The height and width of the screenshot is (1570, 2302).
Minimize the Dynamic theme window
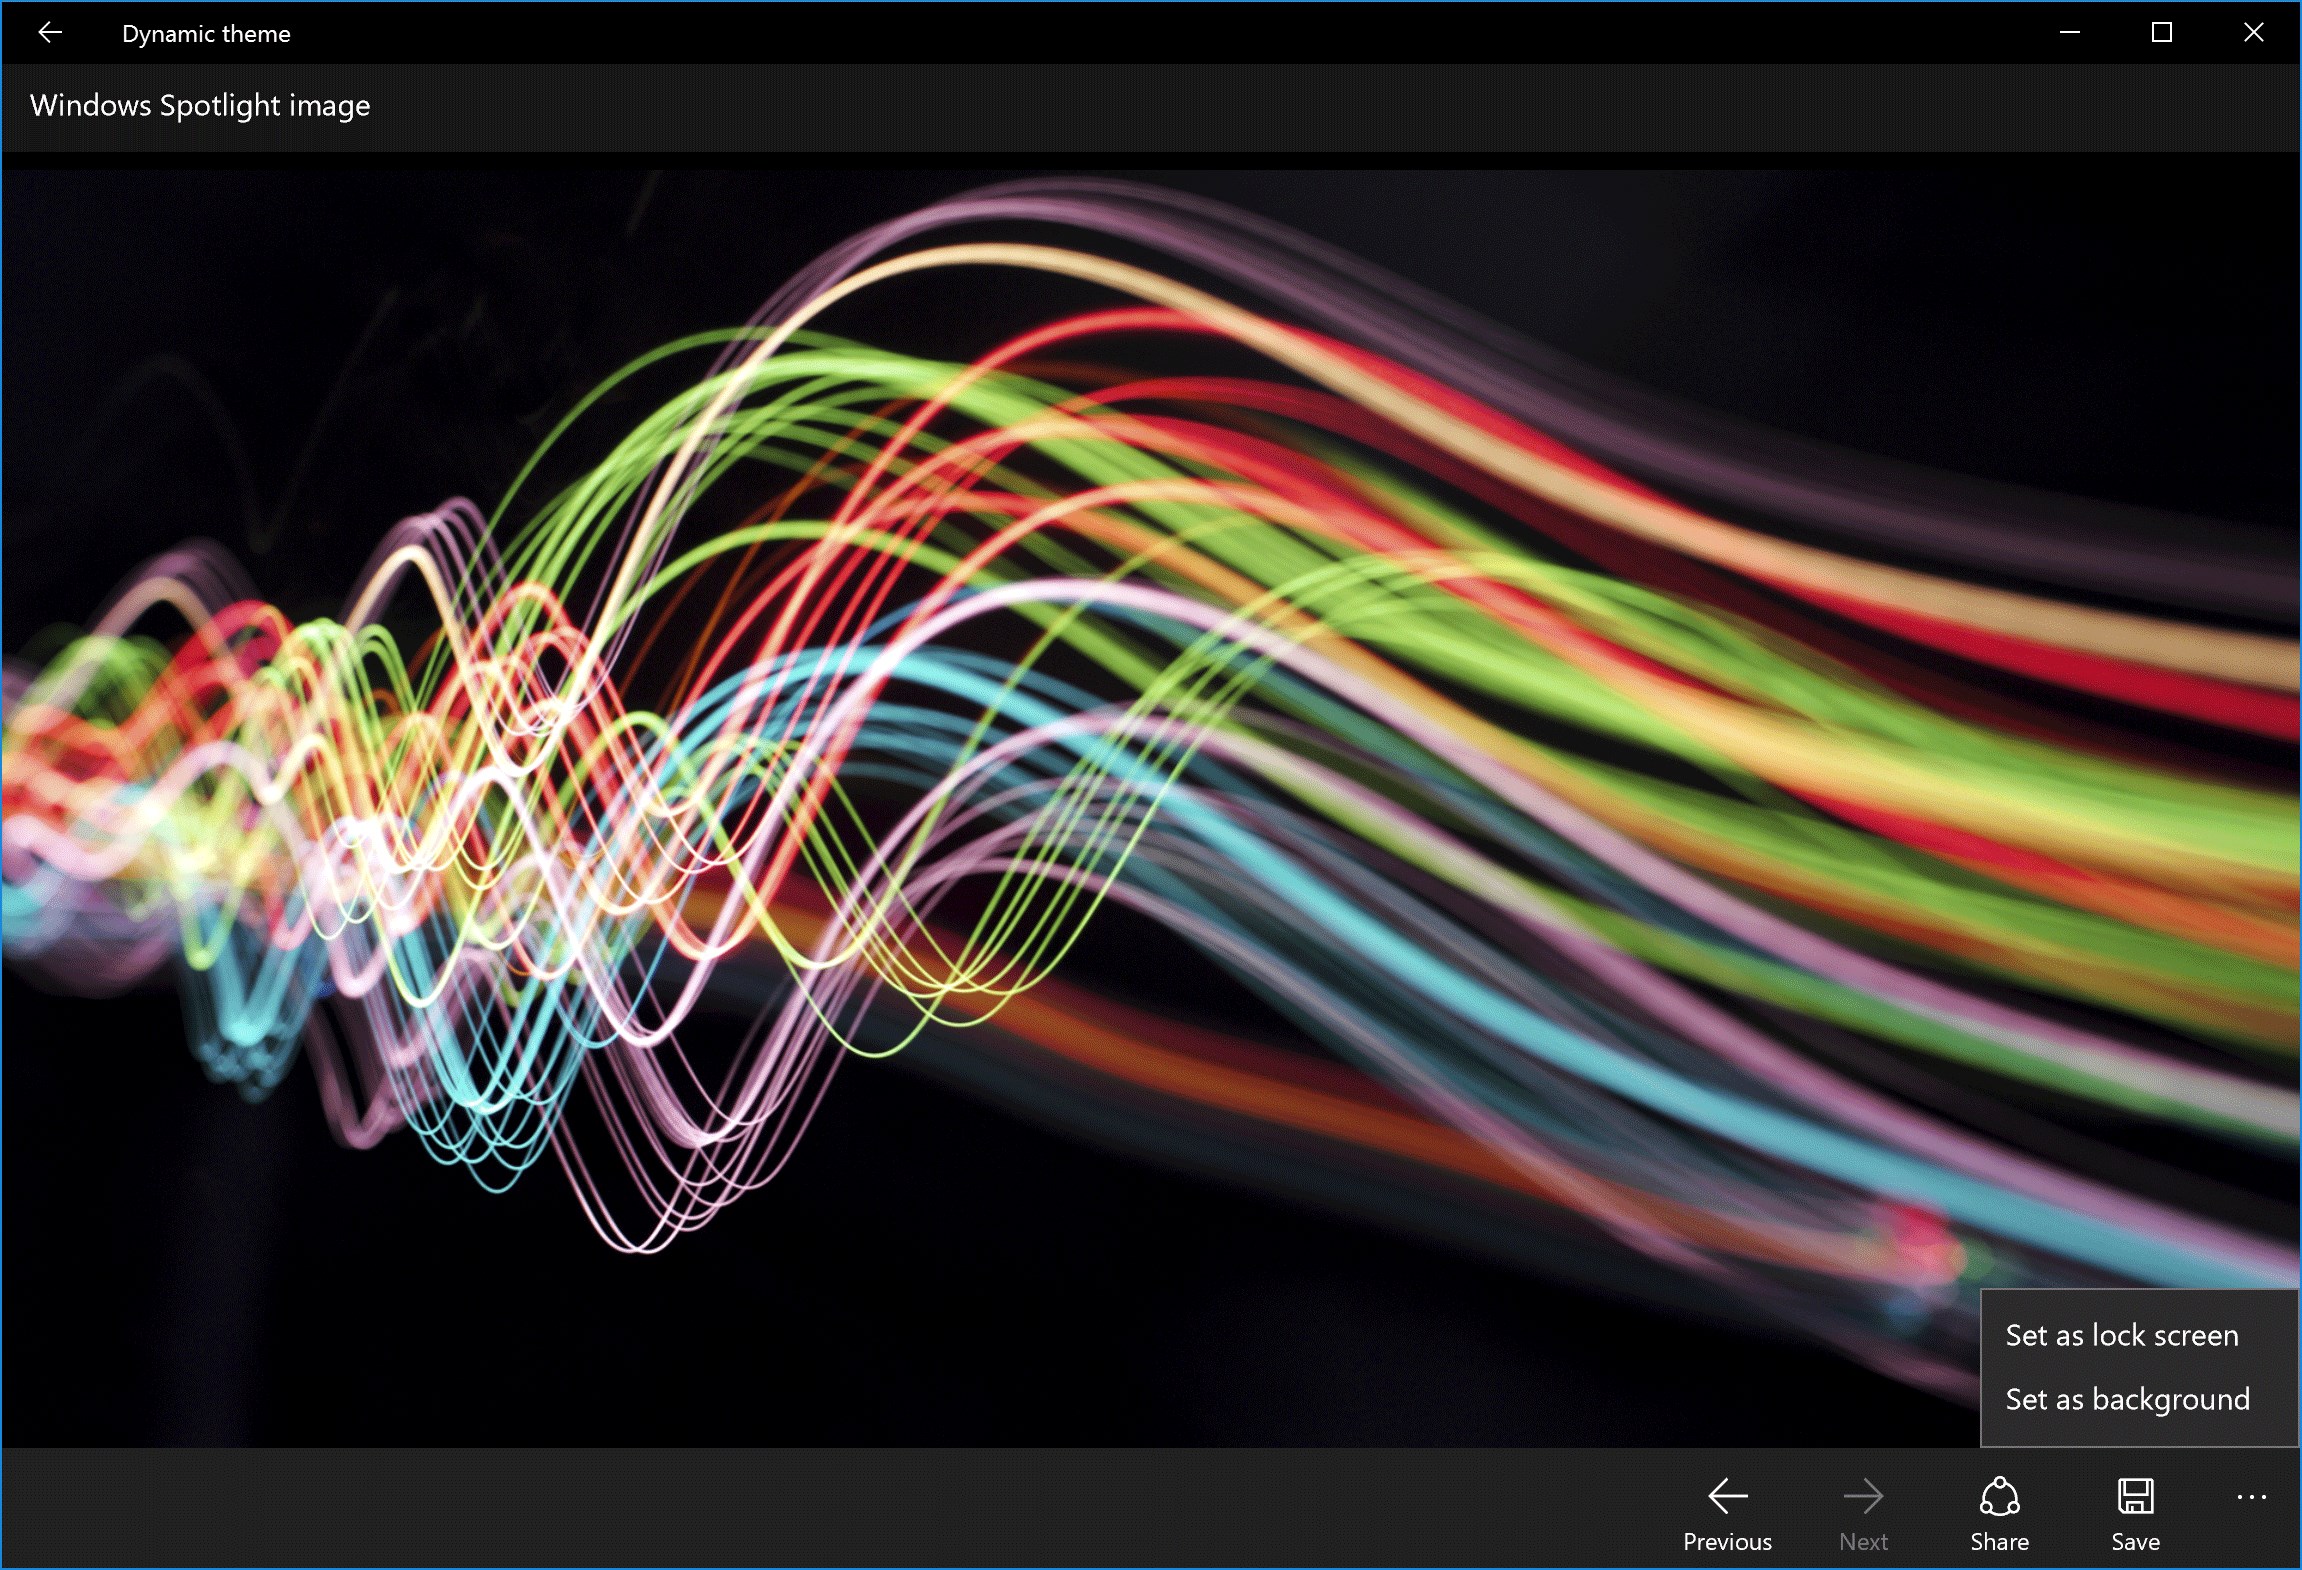2069,32
